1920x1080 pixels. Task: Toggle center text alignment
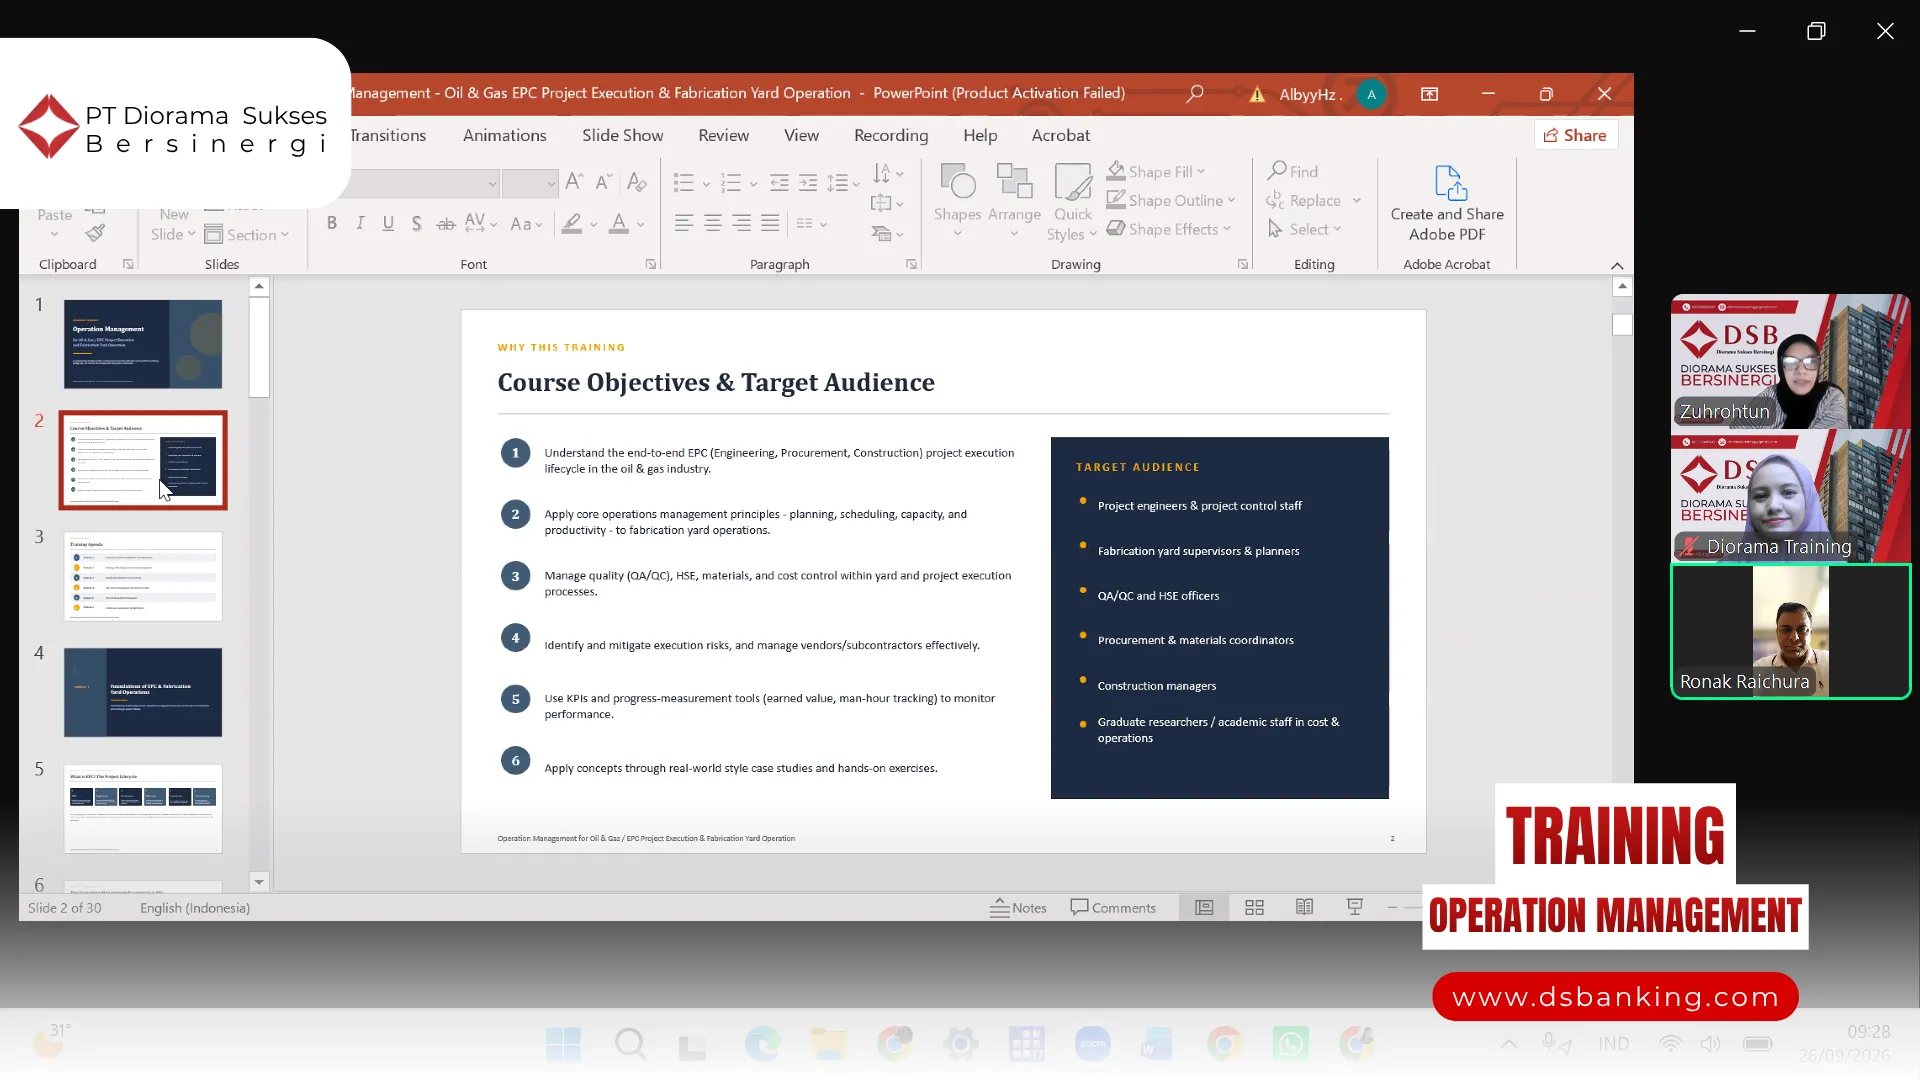[x=713, y=224]
